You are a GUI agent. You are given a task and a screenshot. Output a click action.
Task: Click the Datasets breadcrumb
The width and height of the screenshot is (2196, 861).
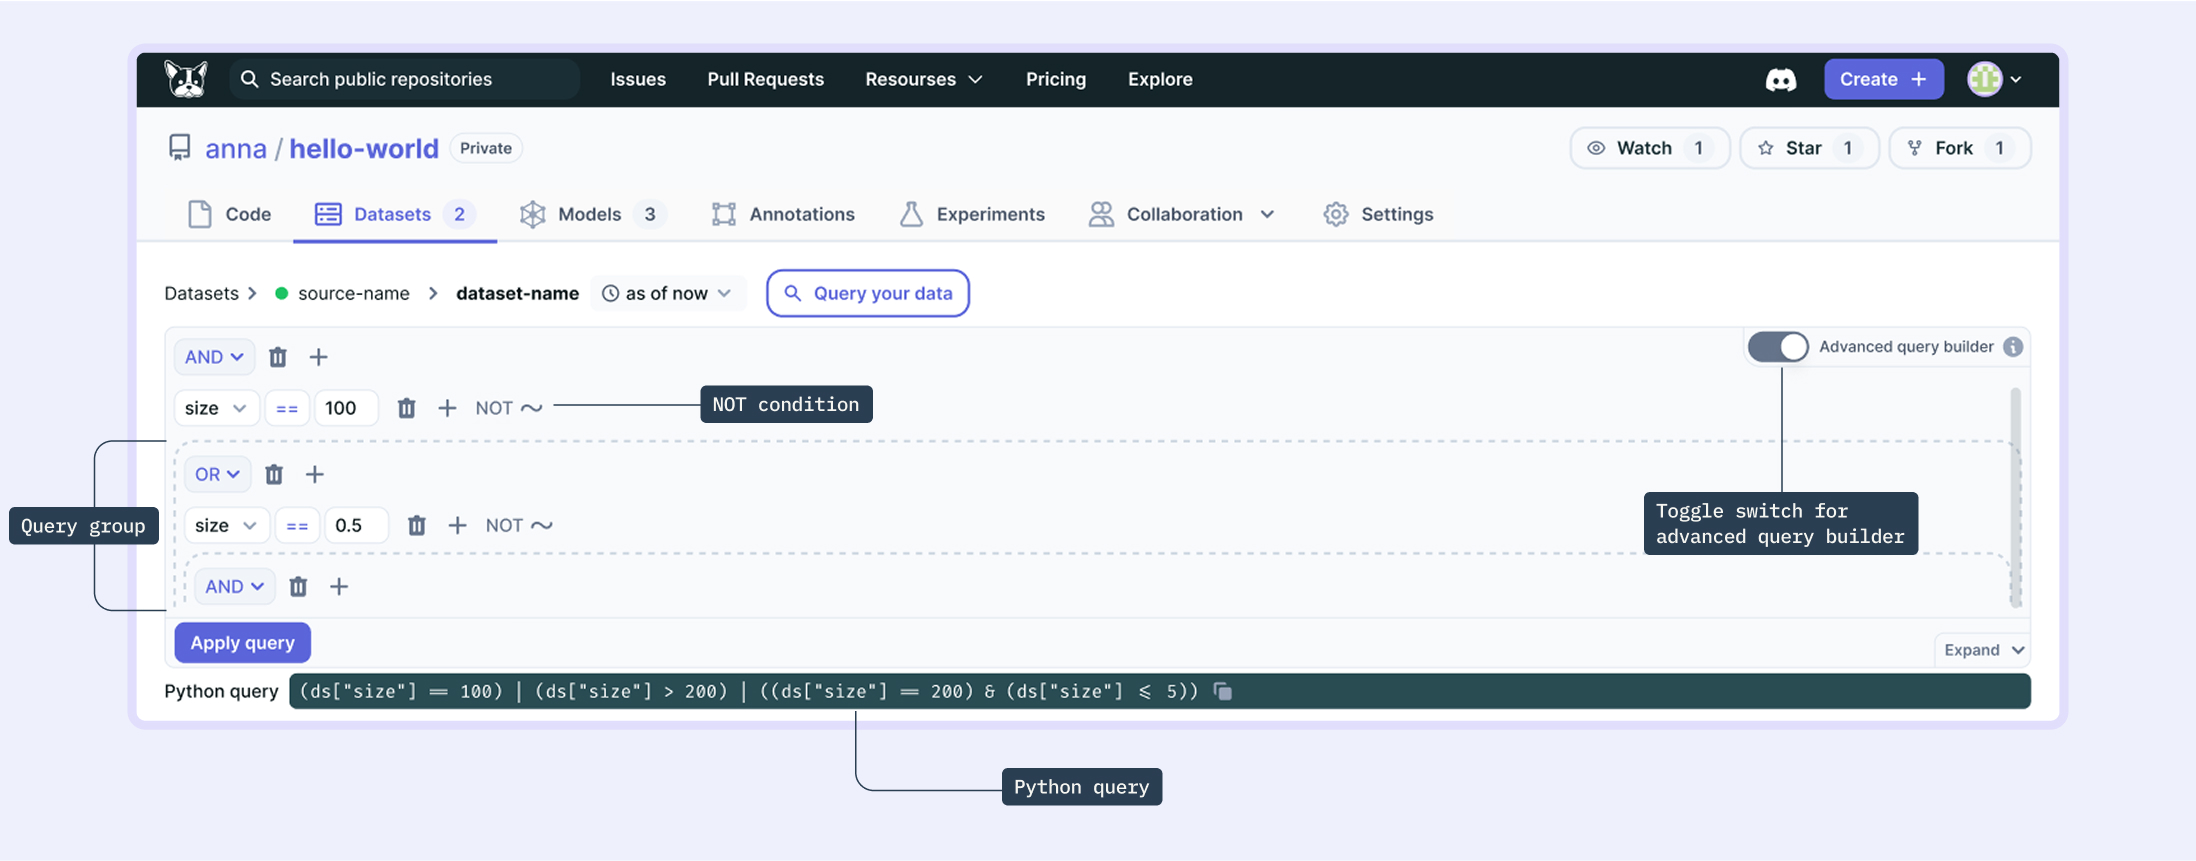point(201,293)
